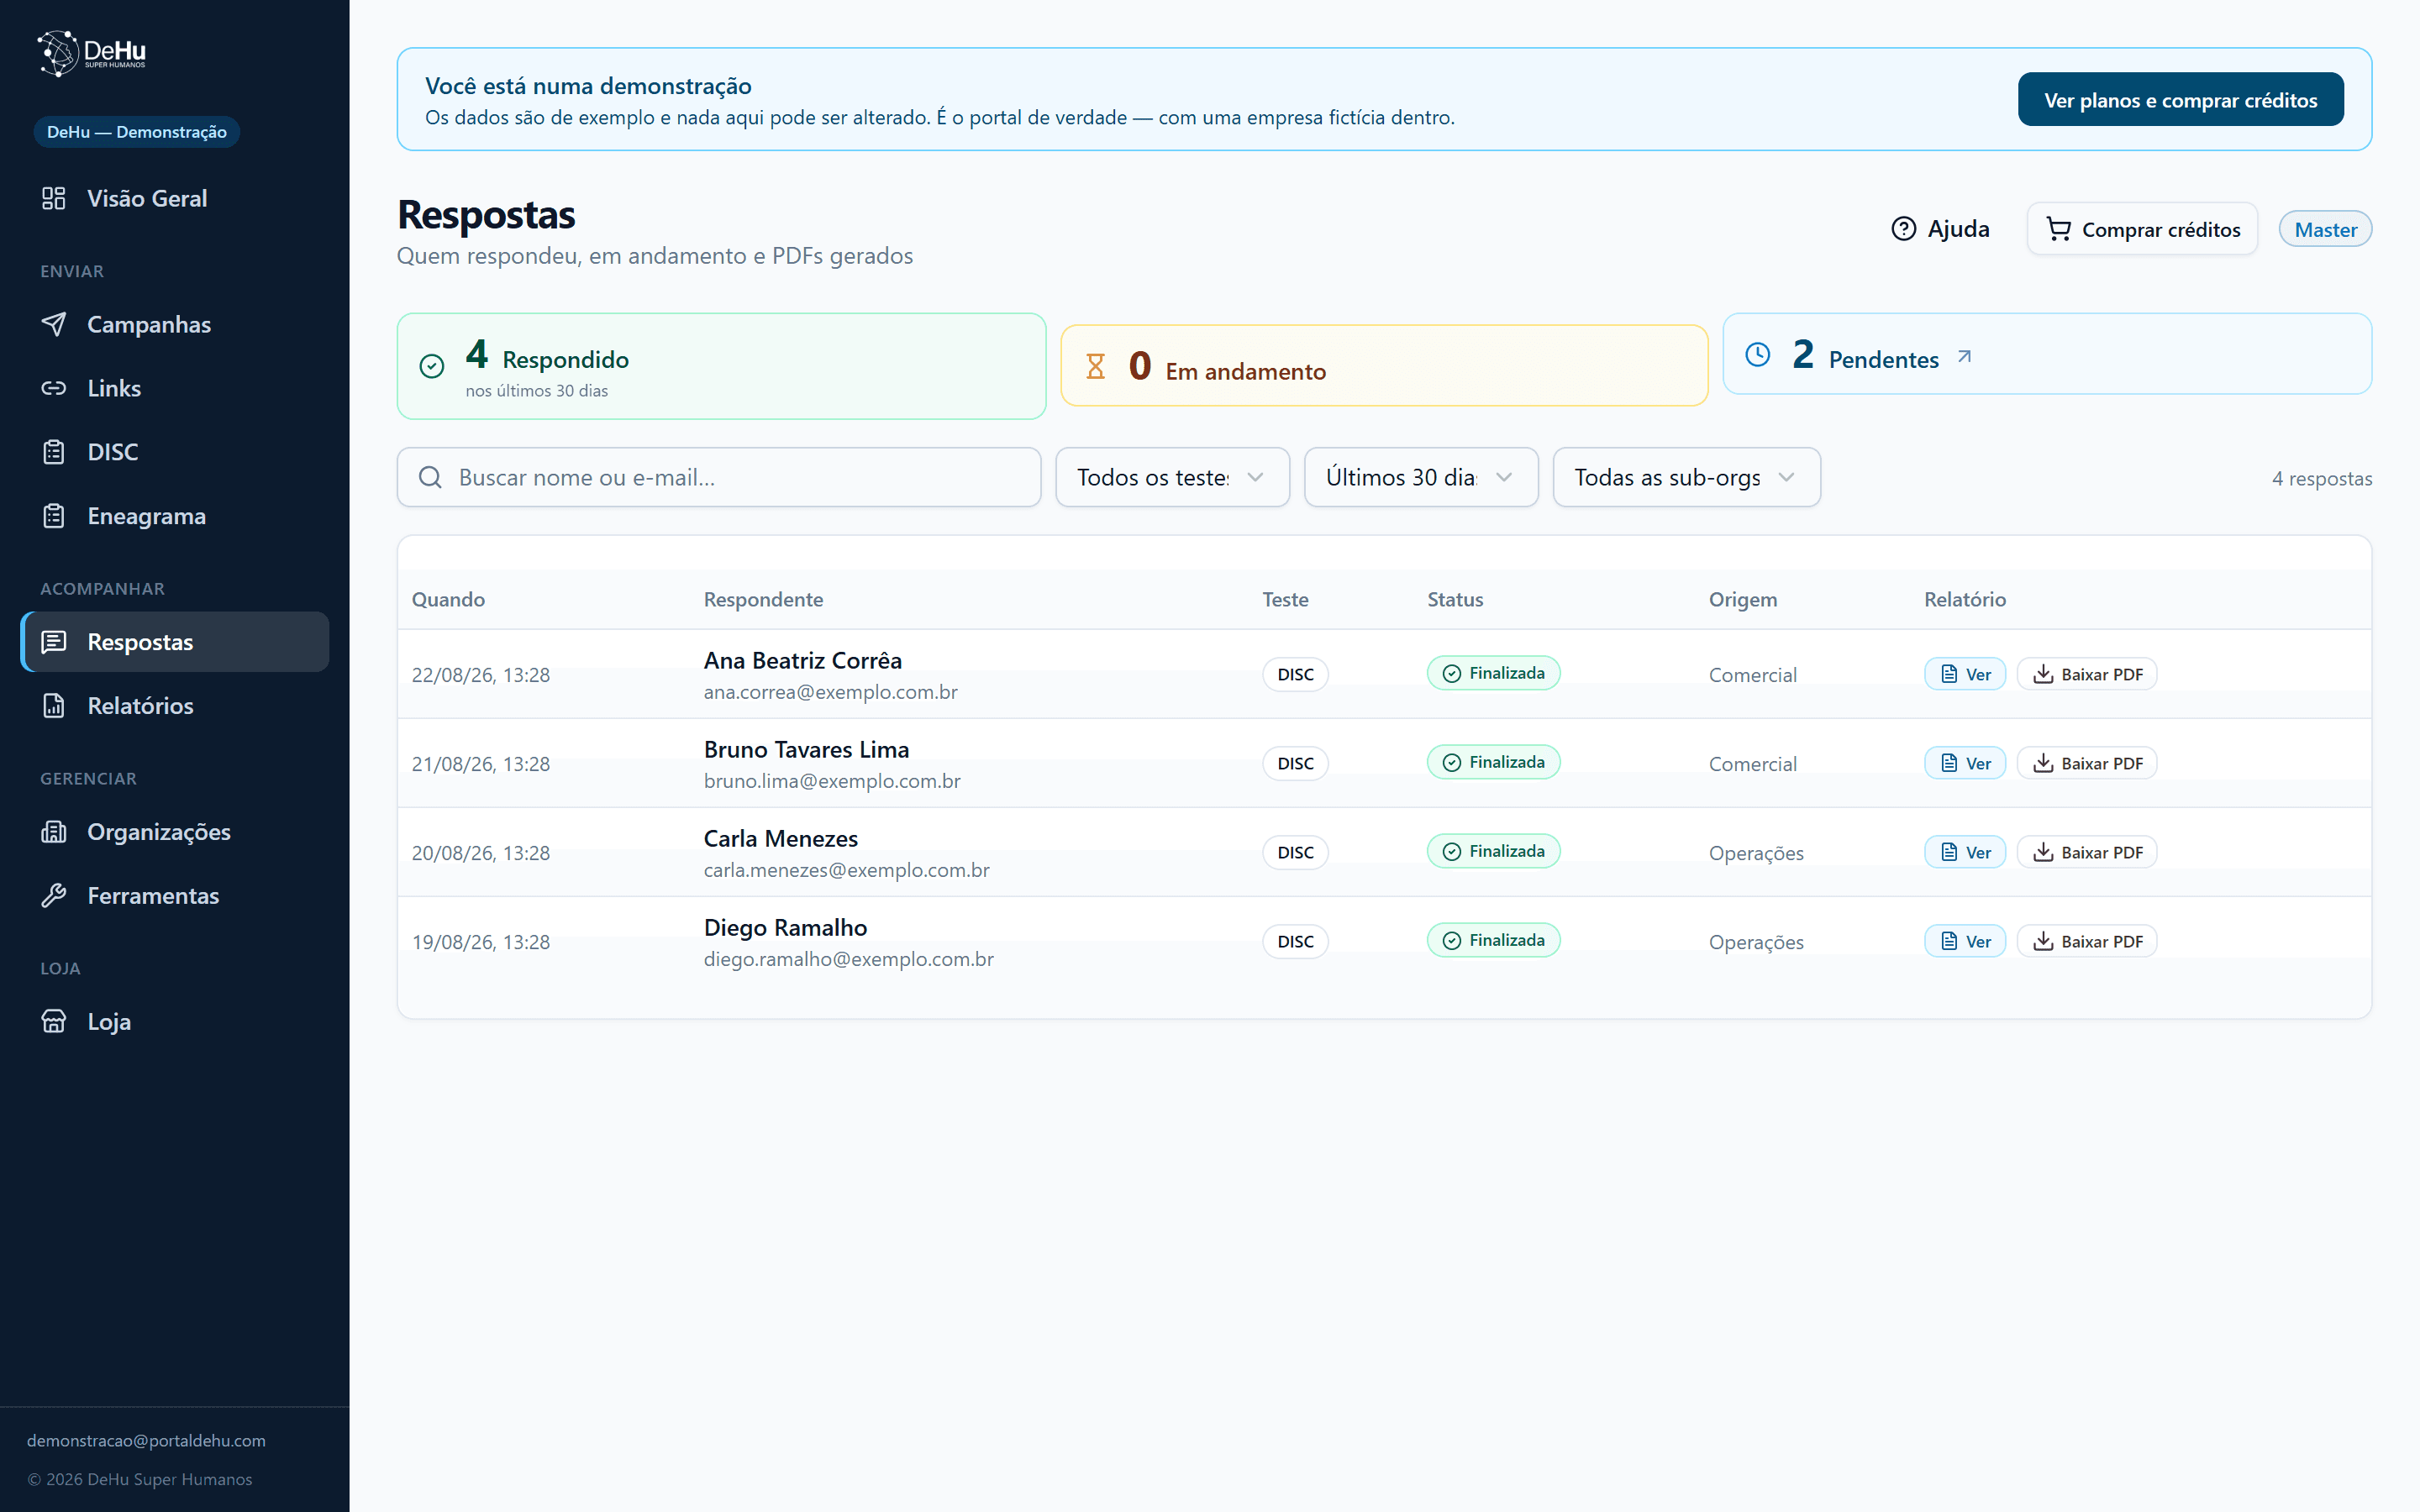Open Campanhas in the sidebar

(174, 324)
